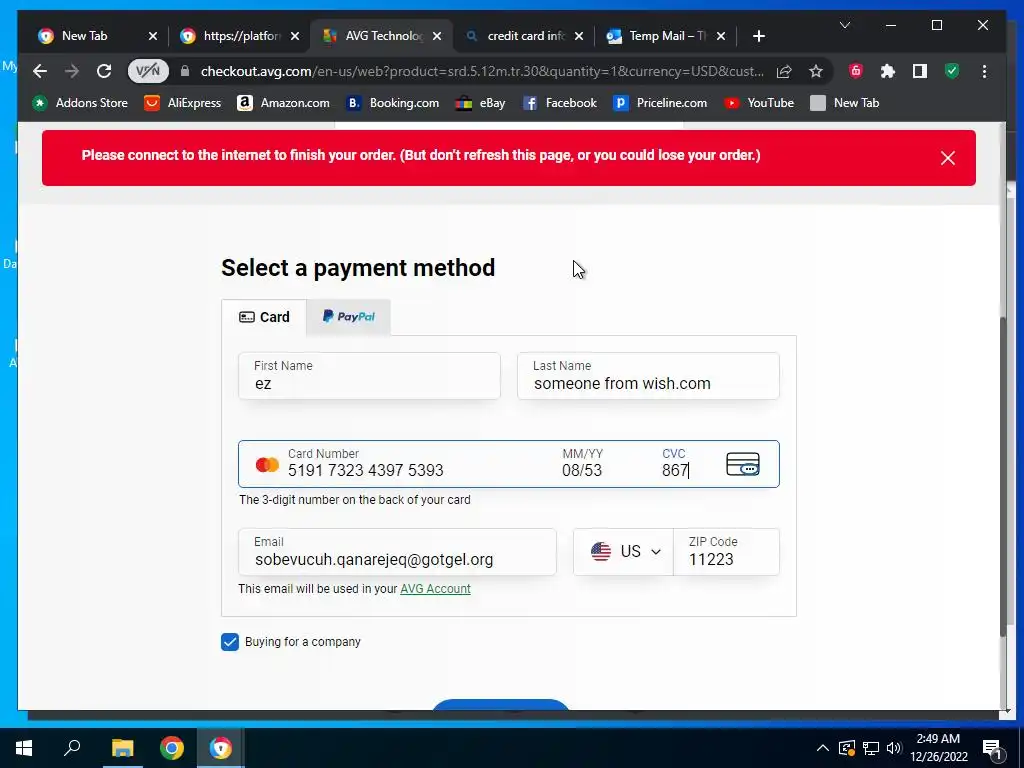Select the Card payment tab
Image resolution: width=1024 pixels, height=768 pixels.
pyautogui.click(x=264, y=317)
